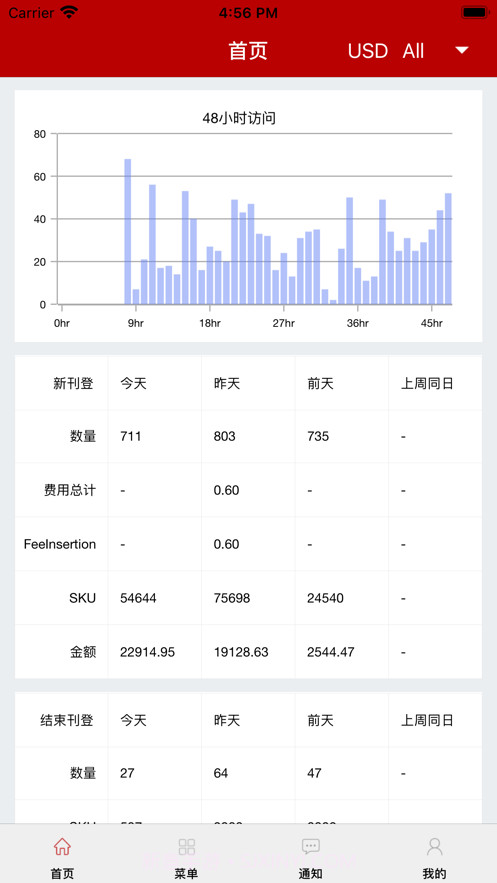Tap the 结束刊登 table header

click(x=66, y=720)
